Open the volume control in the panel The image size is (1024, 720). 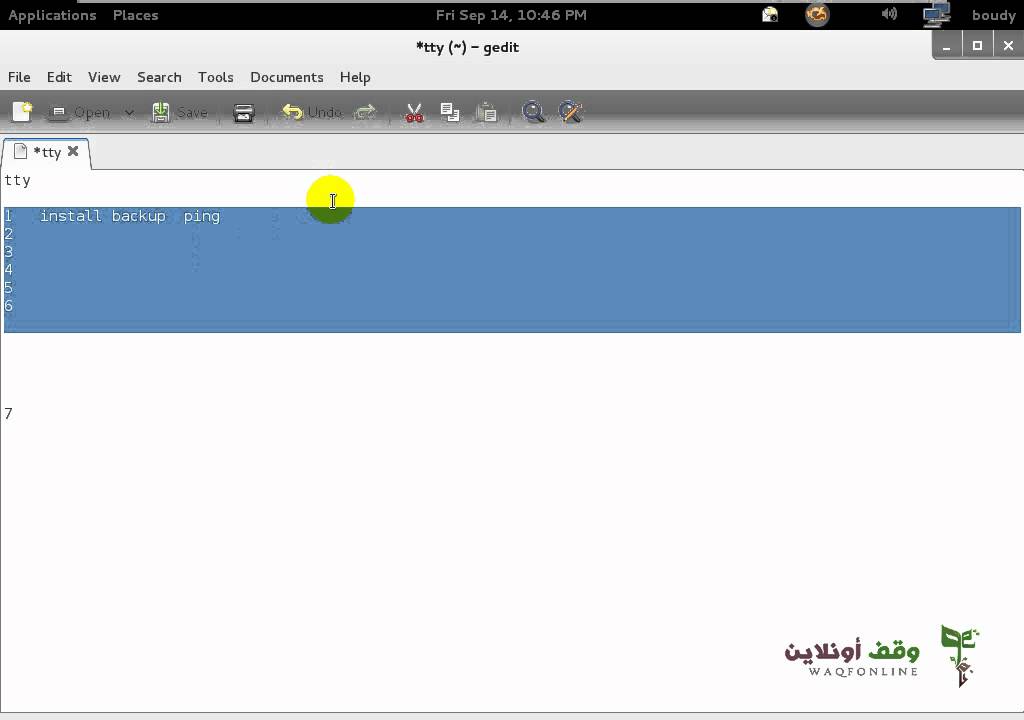889,14
